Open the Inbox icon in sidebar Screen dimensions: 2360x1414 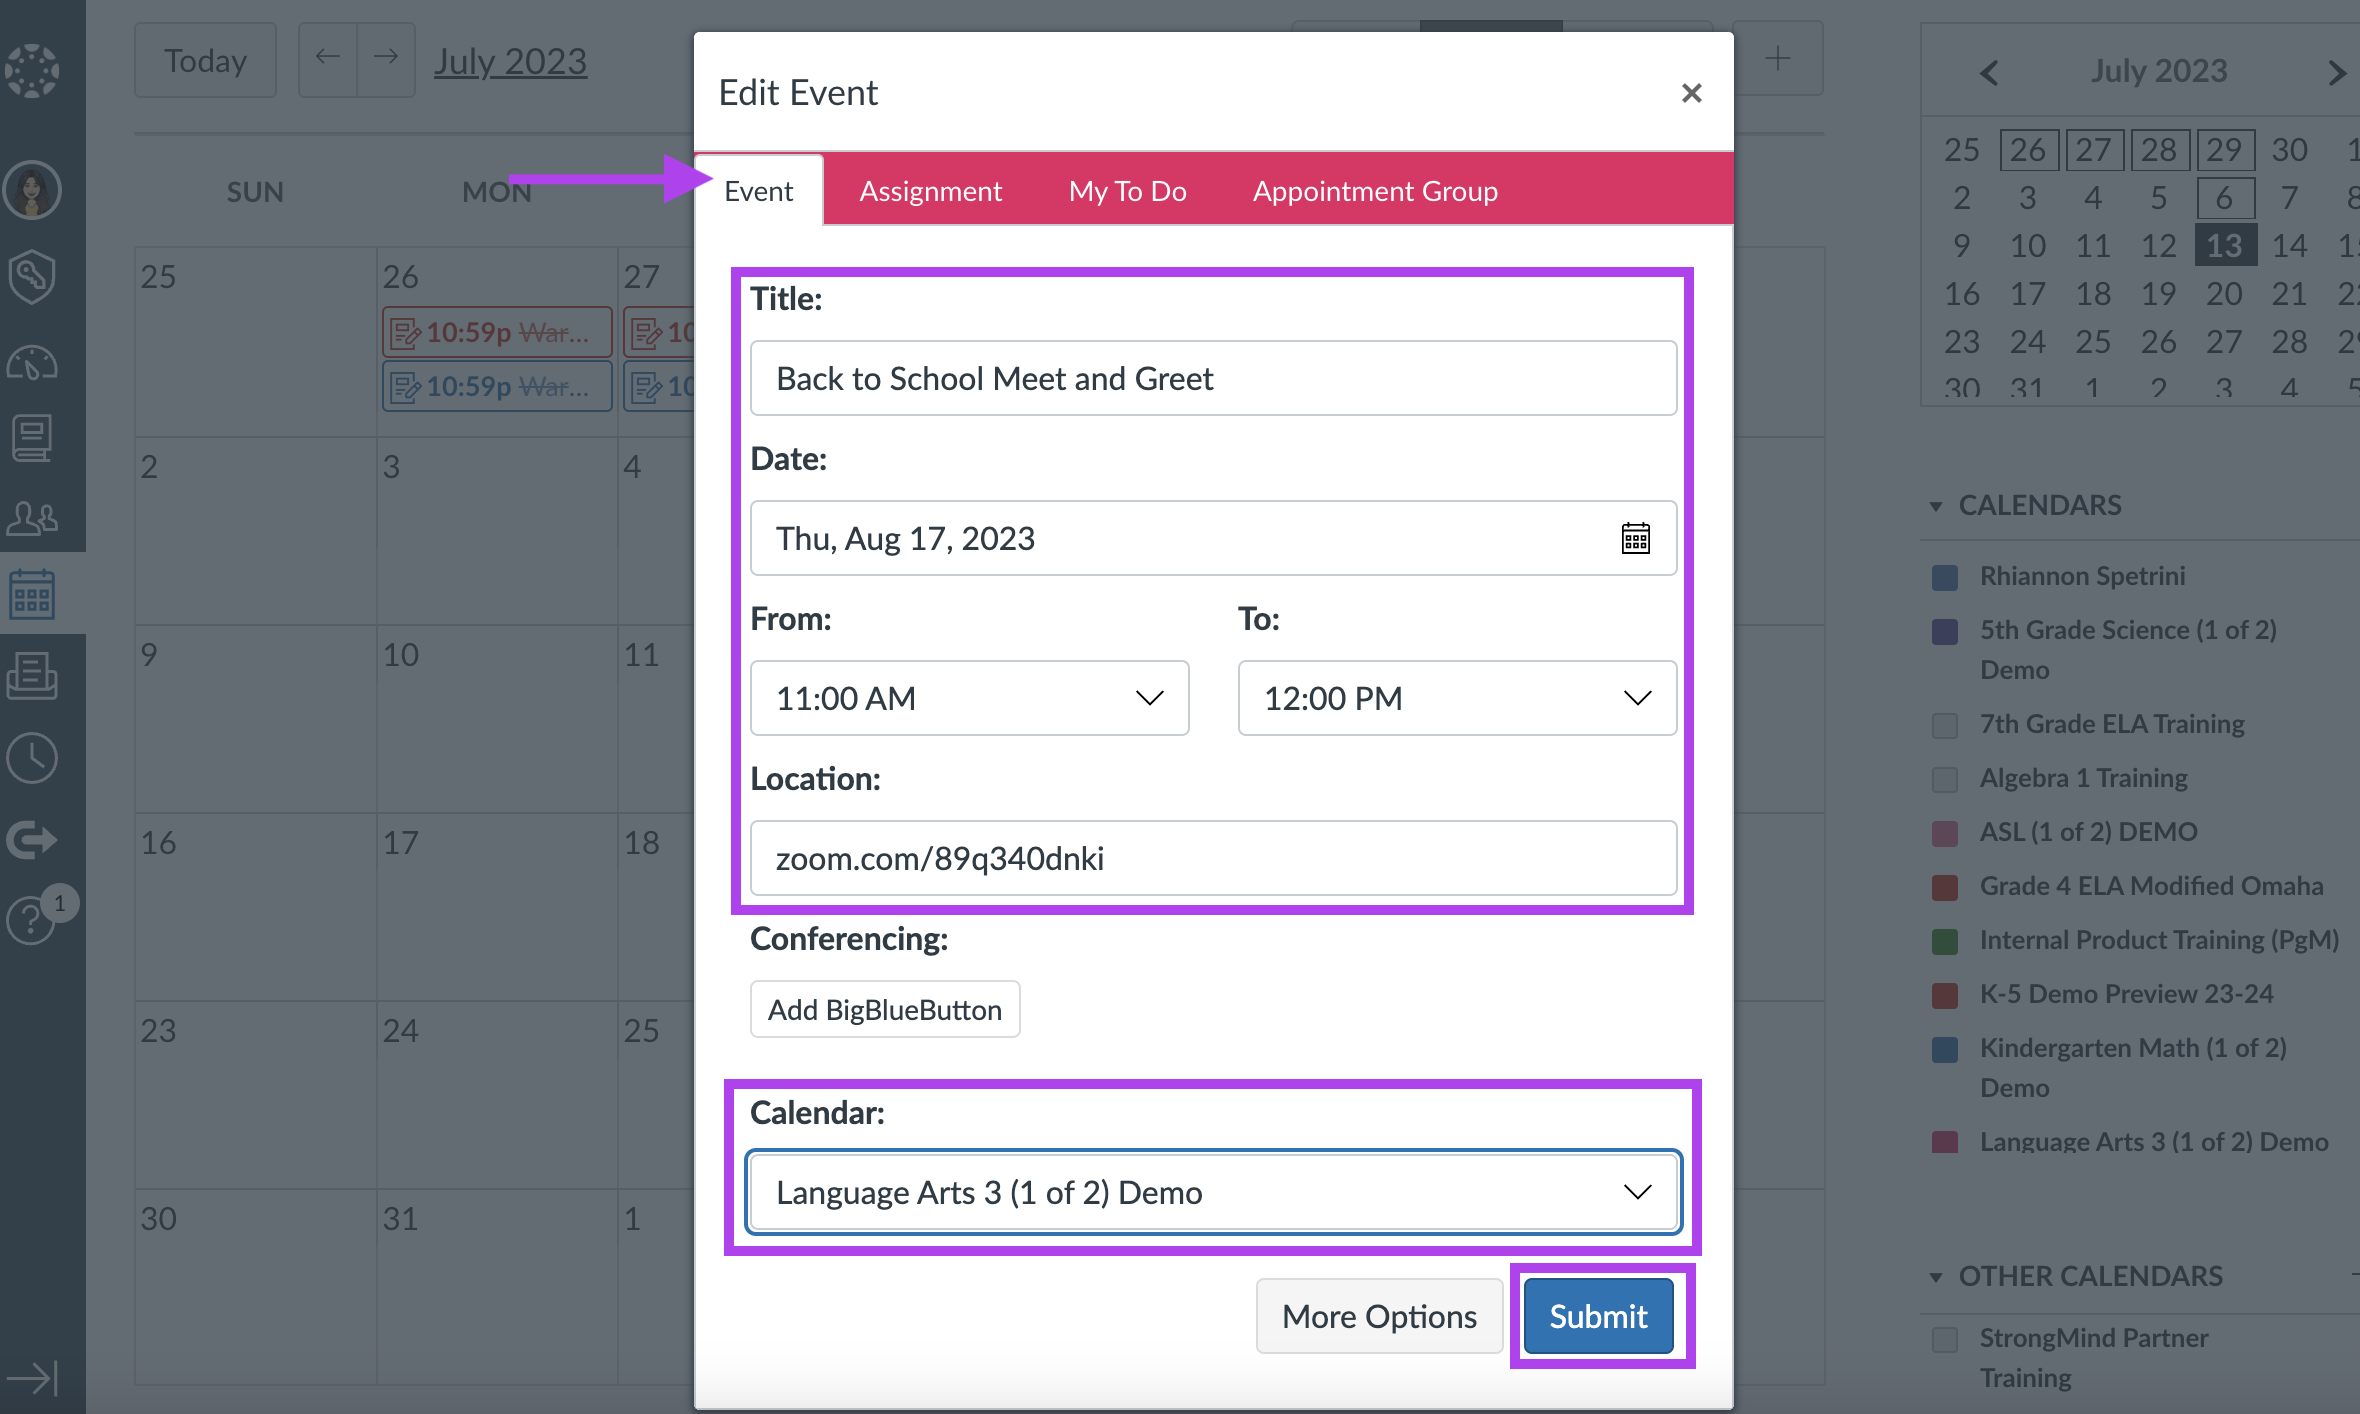32,676
